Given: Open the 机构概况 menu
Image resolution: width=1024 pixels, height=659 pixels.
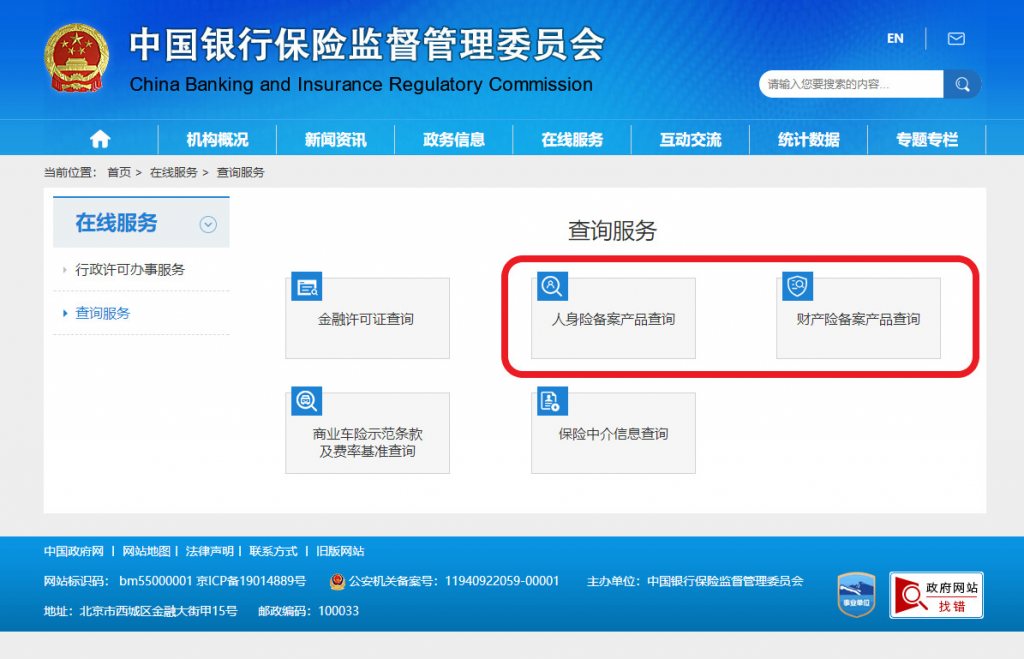Looking at the screenshot, I should 217,139.
